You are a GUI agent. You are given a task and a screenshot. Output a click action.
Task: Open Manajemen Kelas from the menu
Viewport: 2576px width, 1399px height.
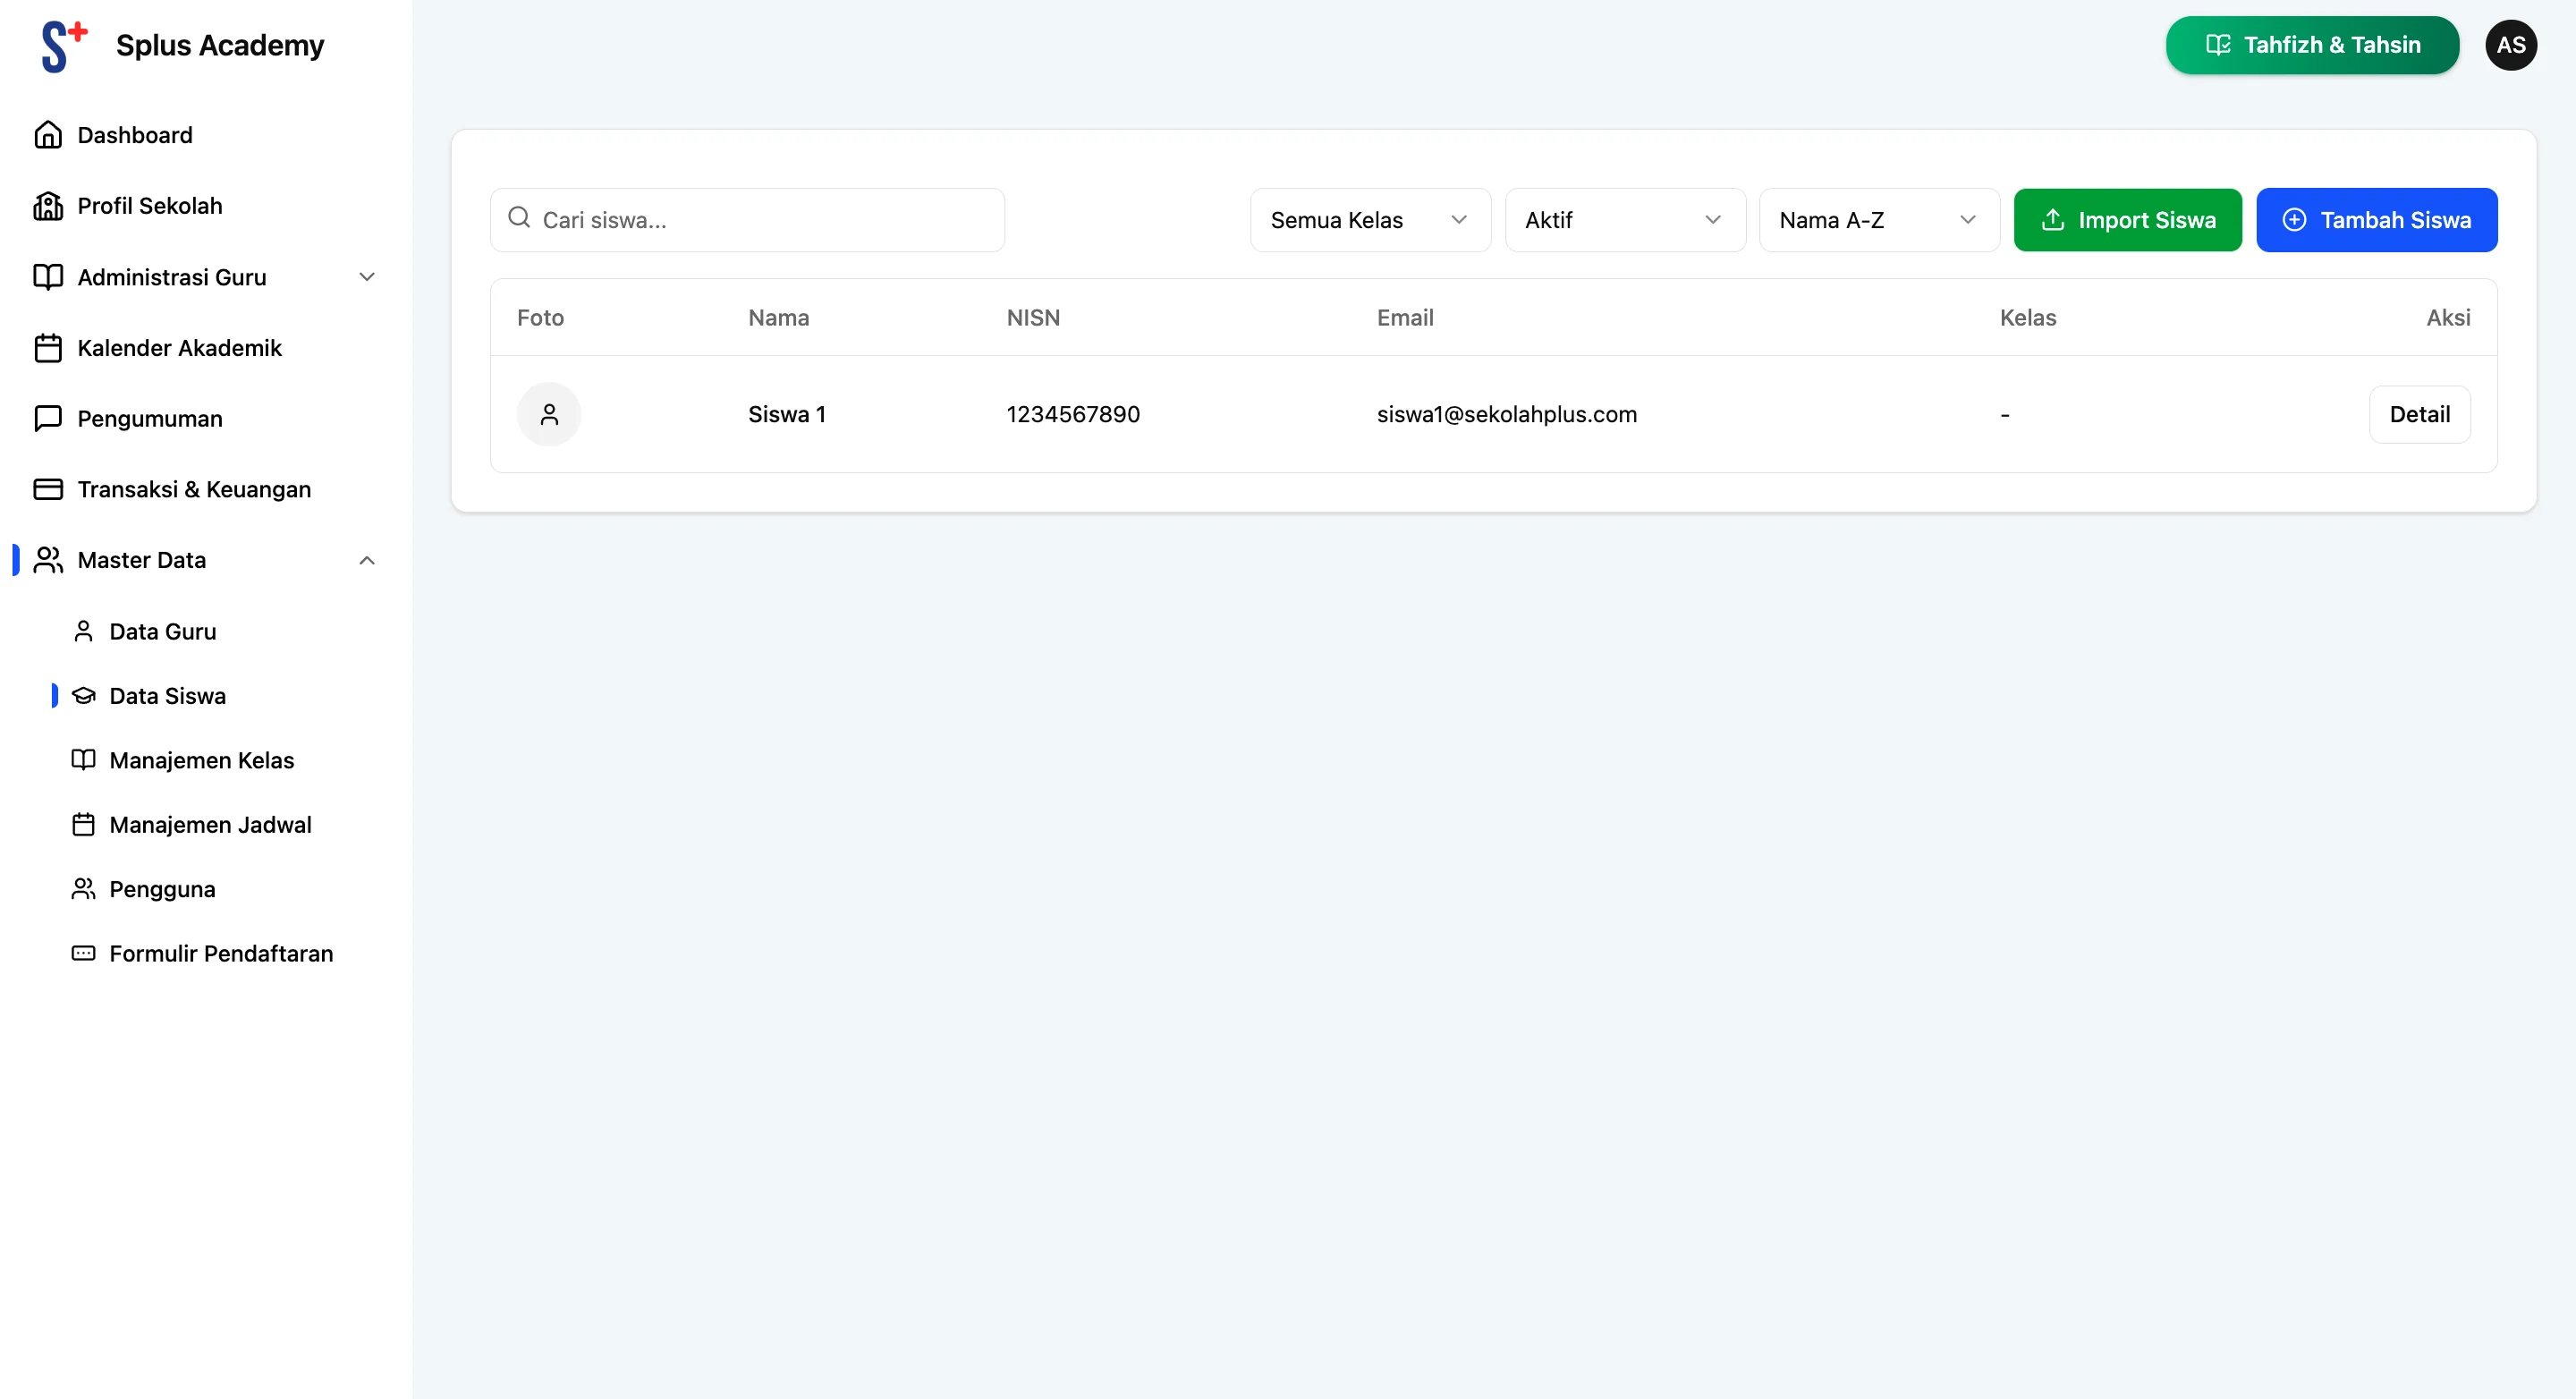[201, 760]
